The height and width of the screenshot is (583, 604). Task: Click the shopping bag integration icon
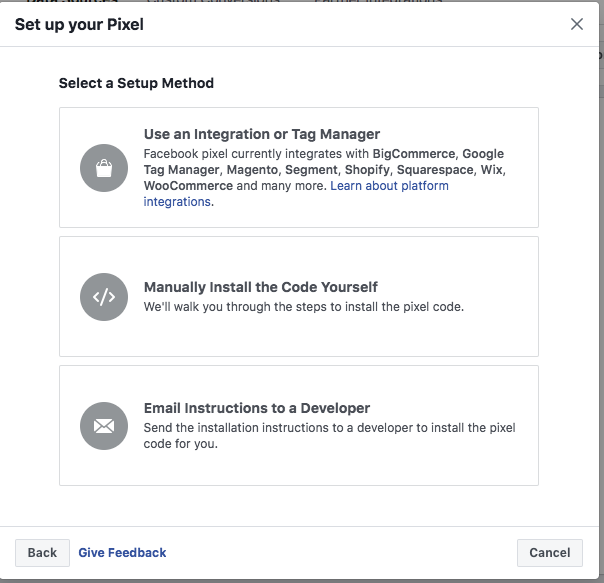tap(104, 168)
